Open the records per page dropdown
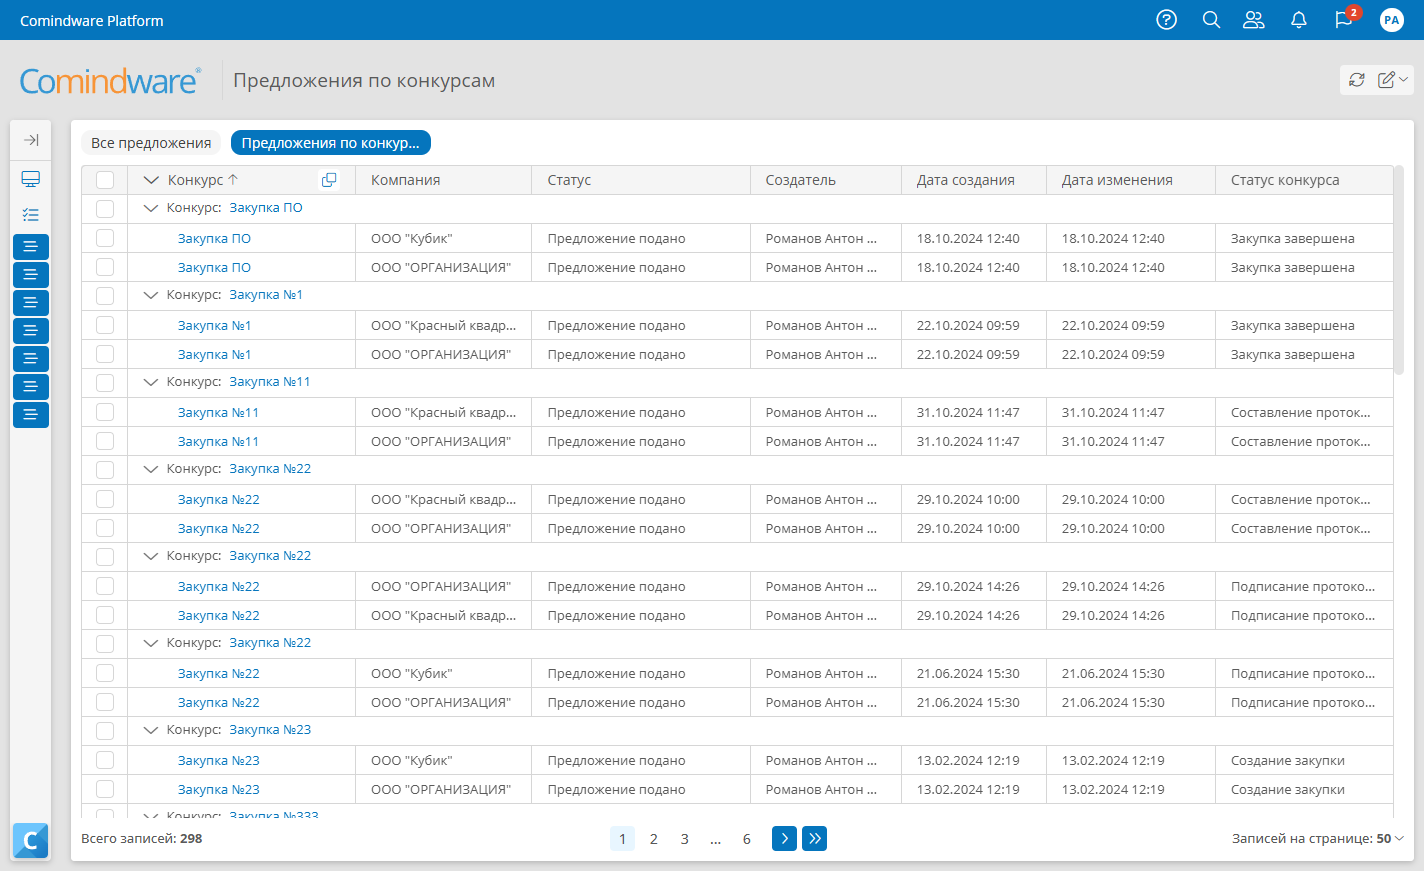This screenshot has width=1424, height=871. coord(1390,839)
